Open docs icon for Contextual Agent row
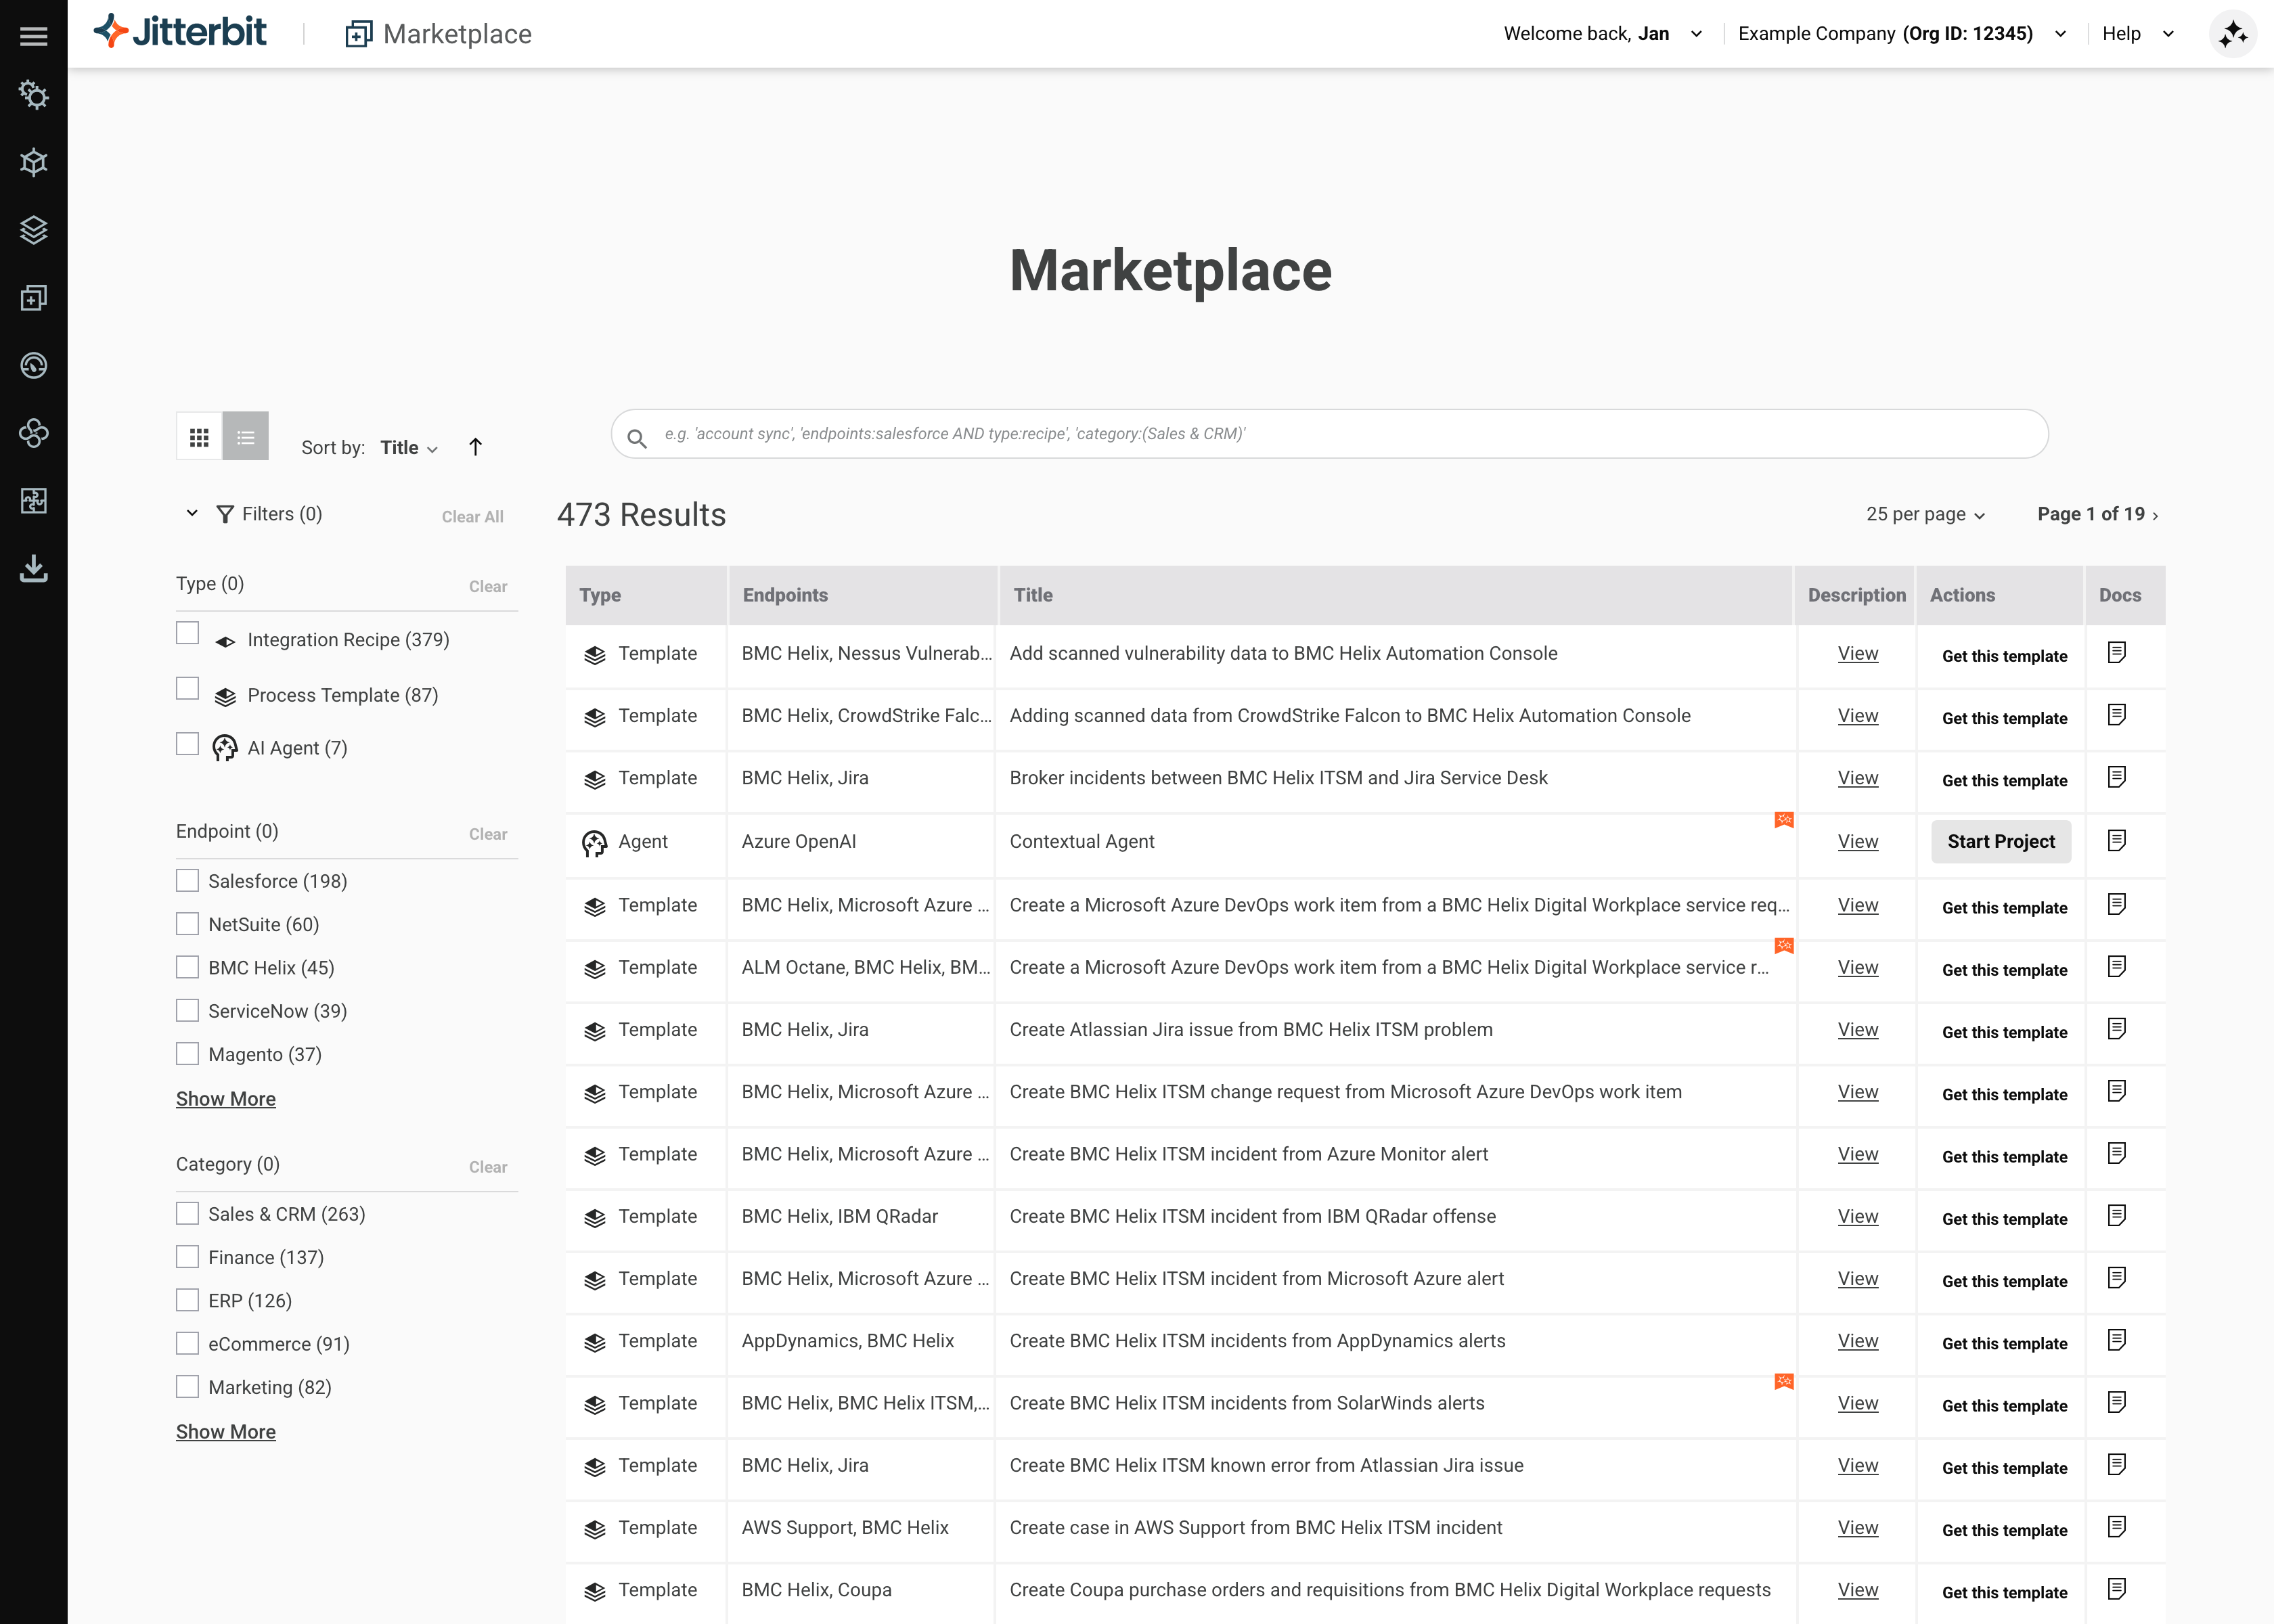This screenshot has height=1624, width=2274. coord(2116,841)
